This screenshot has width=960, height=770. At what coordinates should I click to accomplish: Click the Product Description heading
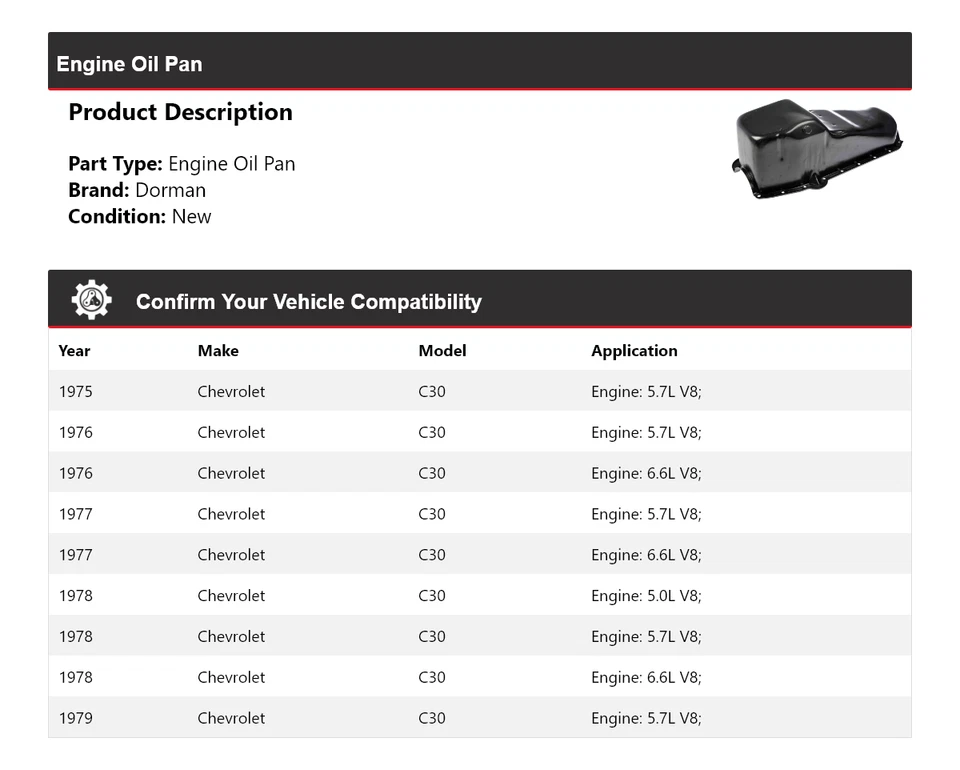click(x=180, y=112)
